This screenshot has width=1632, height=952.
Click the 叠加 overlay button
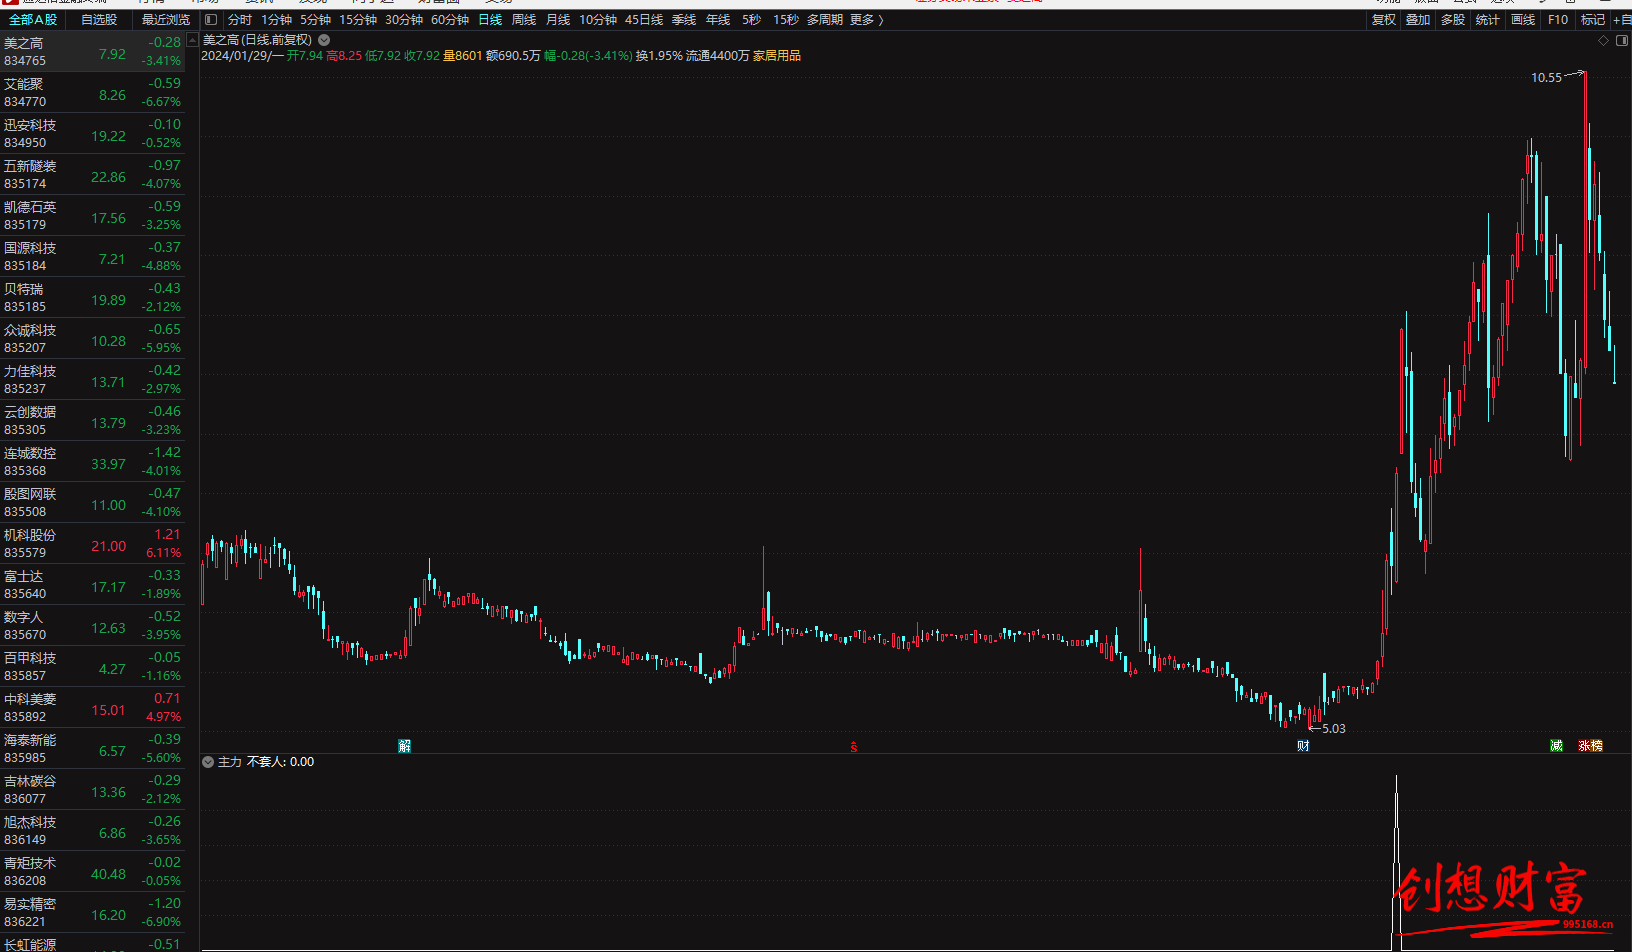pos(1418,19)
